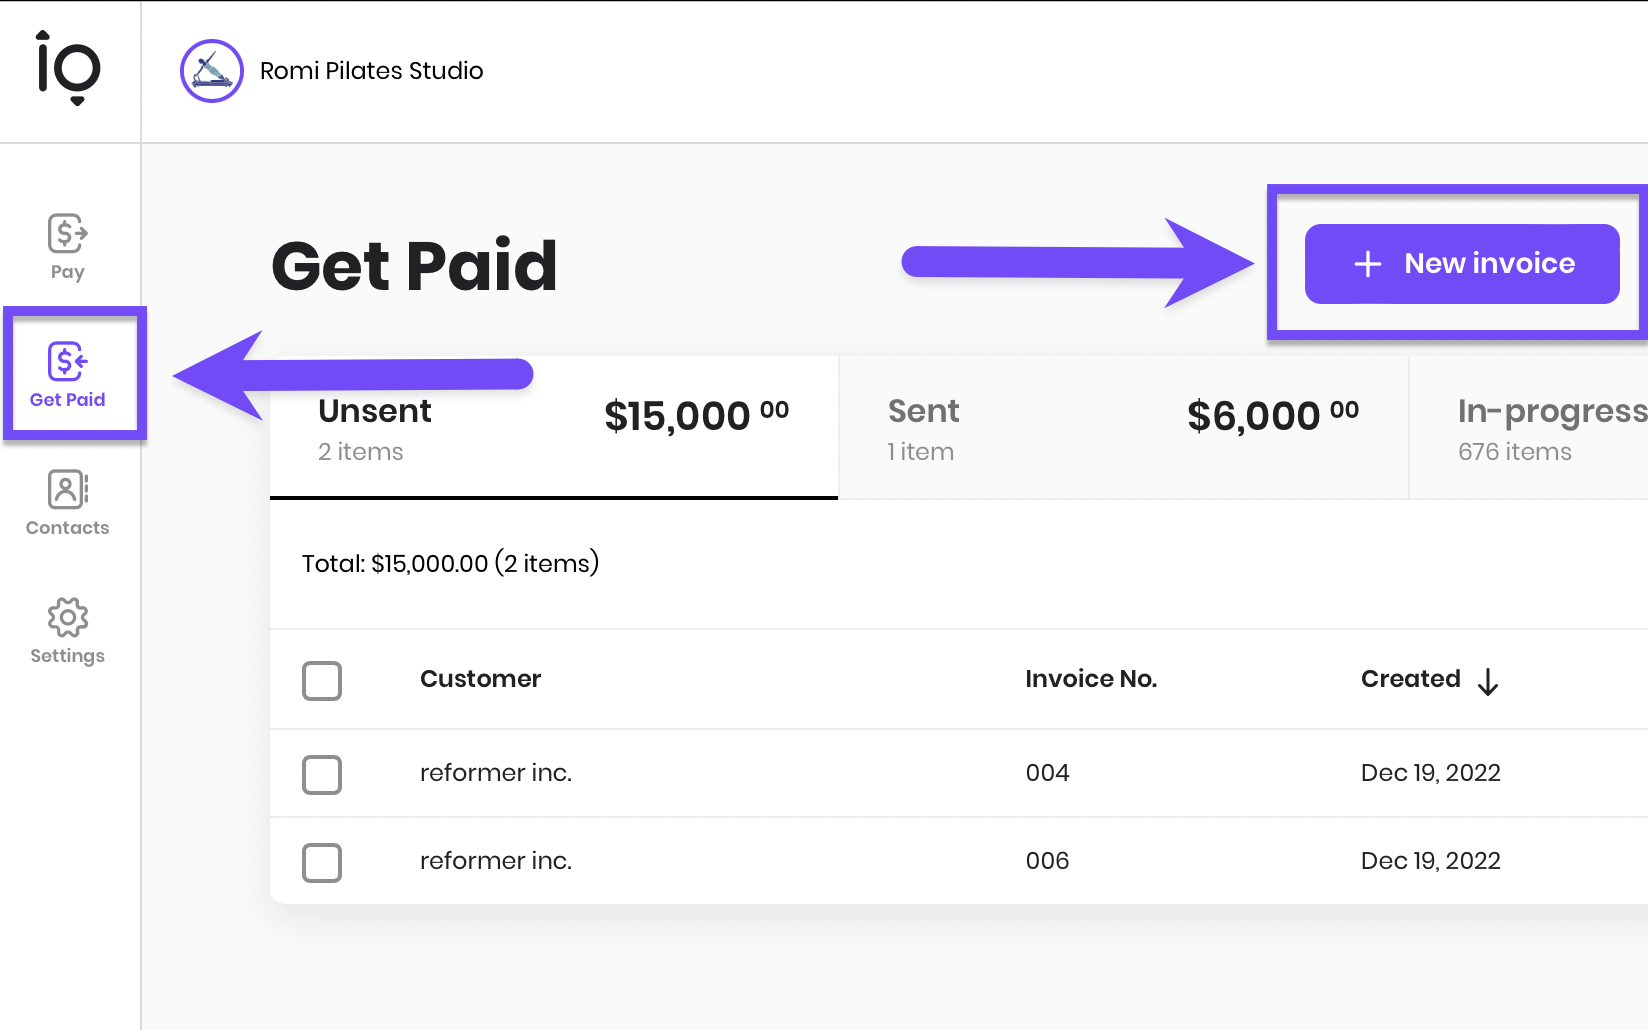The height and width of the screenshot is (1030, 1648).
Task: Select checkbox for invoice 004 row
Action: coord(322,775)
